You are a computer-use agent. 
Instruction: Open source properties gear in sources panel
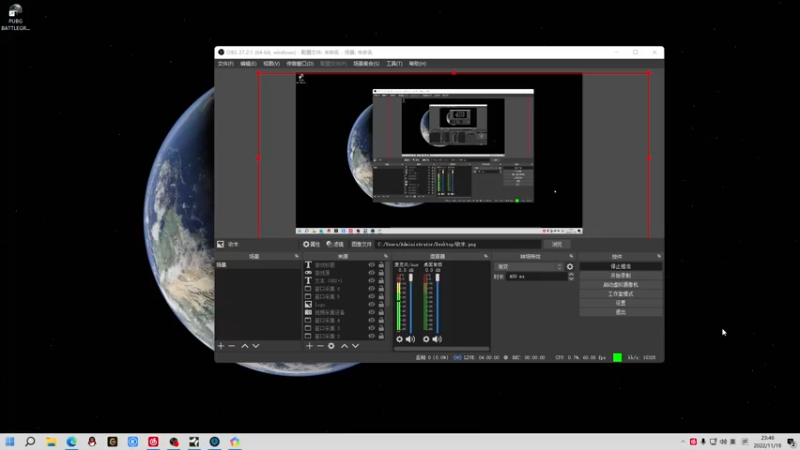[332, 346]
